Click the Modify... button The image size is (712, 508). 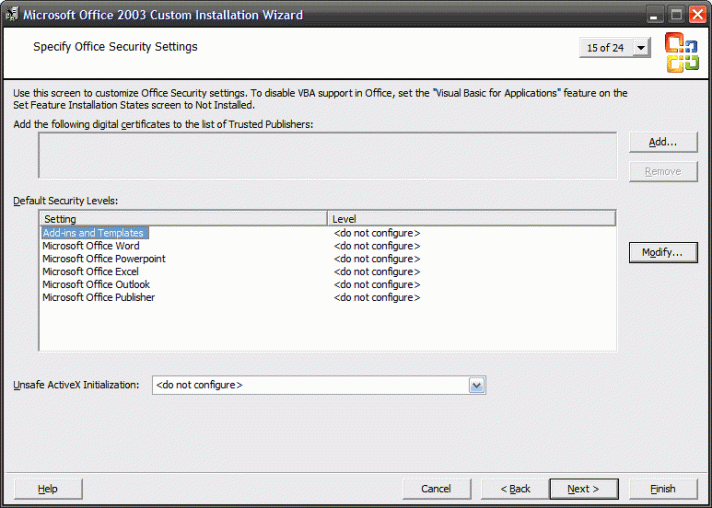pyautogui.click(x=663, y=252)
